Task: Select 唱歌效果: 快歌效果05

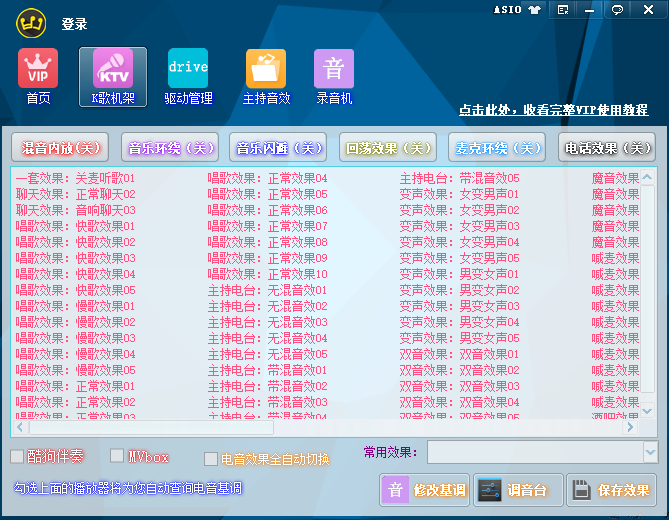Action: coord(75,290)
